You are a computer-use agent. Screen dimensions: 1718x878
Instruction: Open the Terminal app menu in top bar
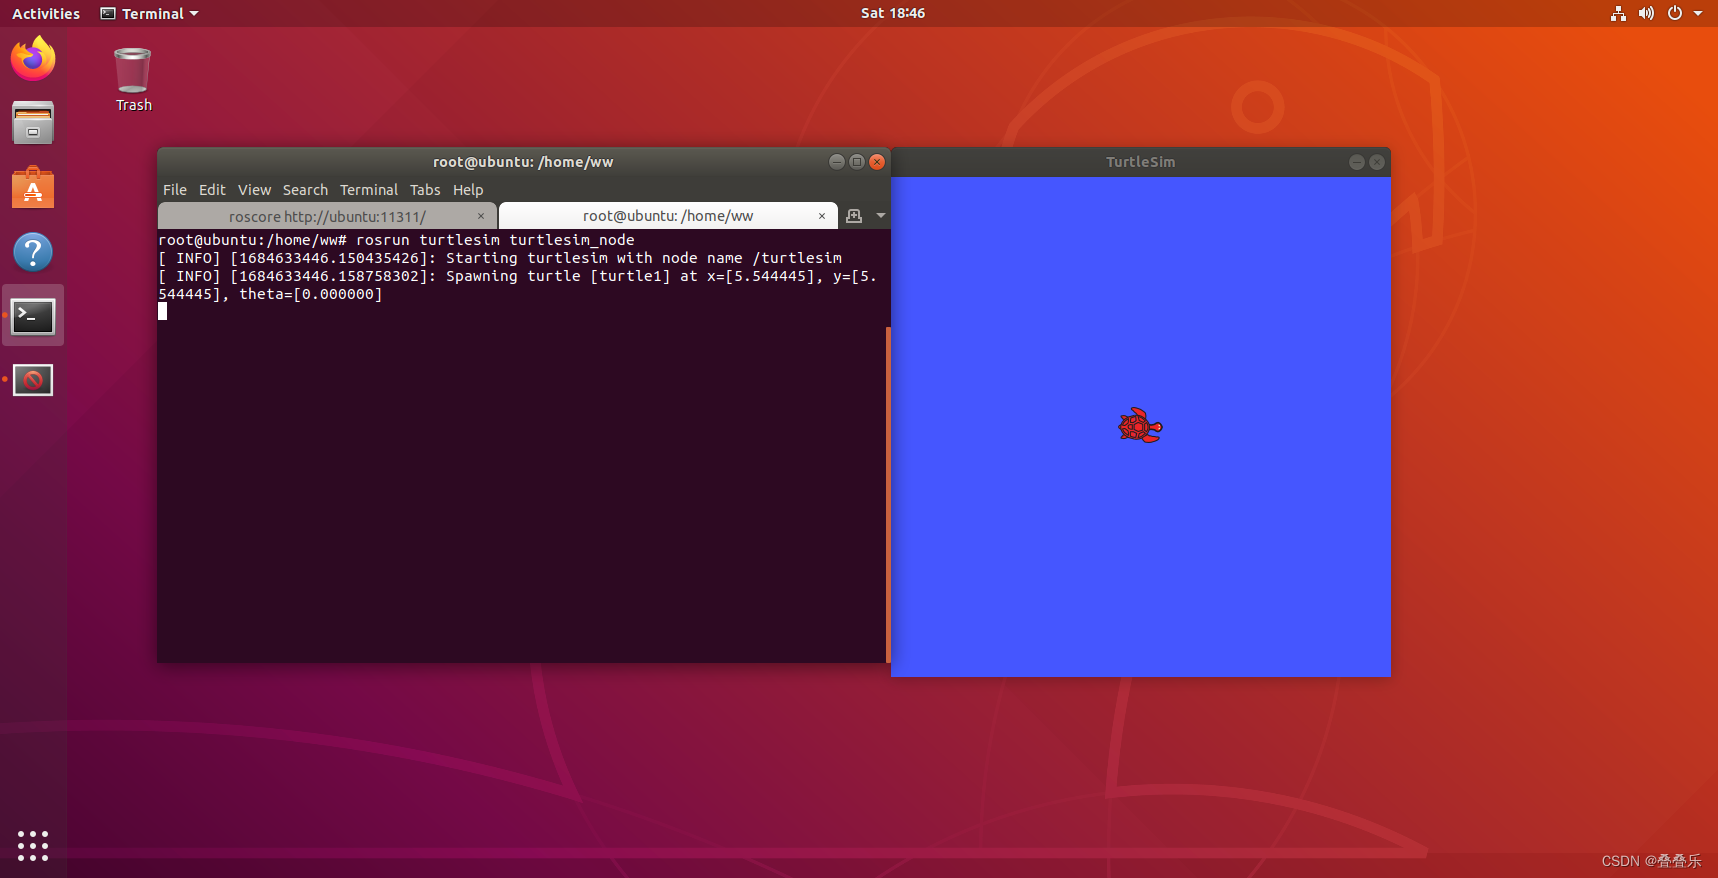coord(149,13)
